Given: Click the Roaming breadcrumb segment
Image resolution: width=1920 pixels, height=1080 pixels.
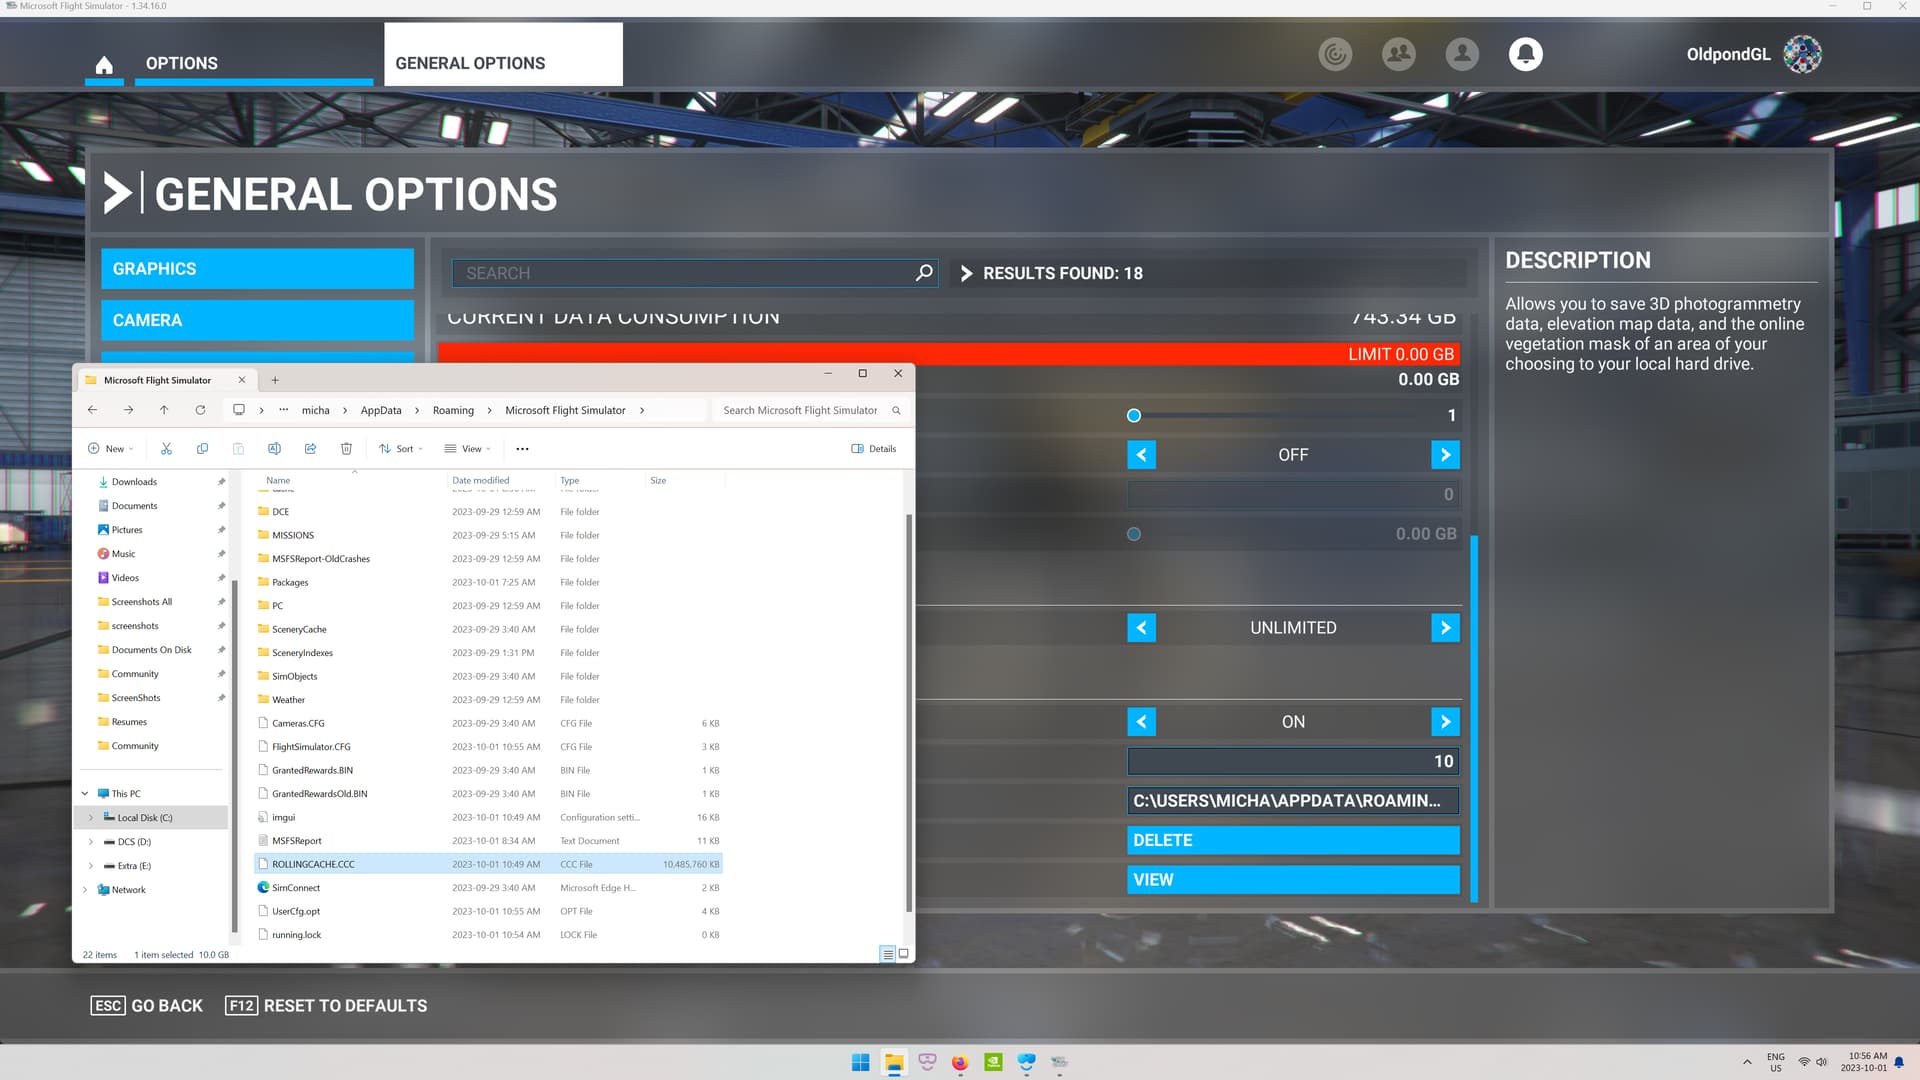Looking at the screenshot, I should click(x=453, y=410).
